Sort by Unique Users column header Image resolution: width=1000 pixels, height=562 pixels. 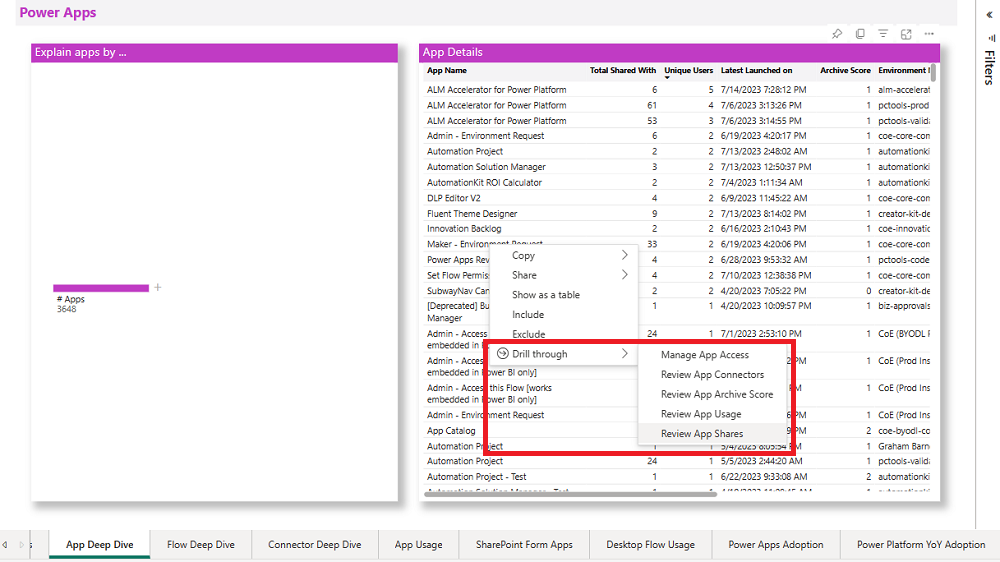tap(688, 71)
